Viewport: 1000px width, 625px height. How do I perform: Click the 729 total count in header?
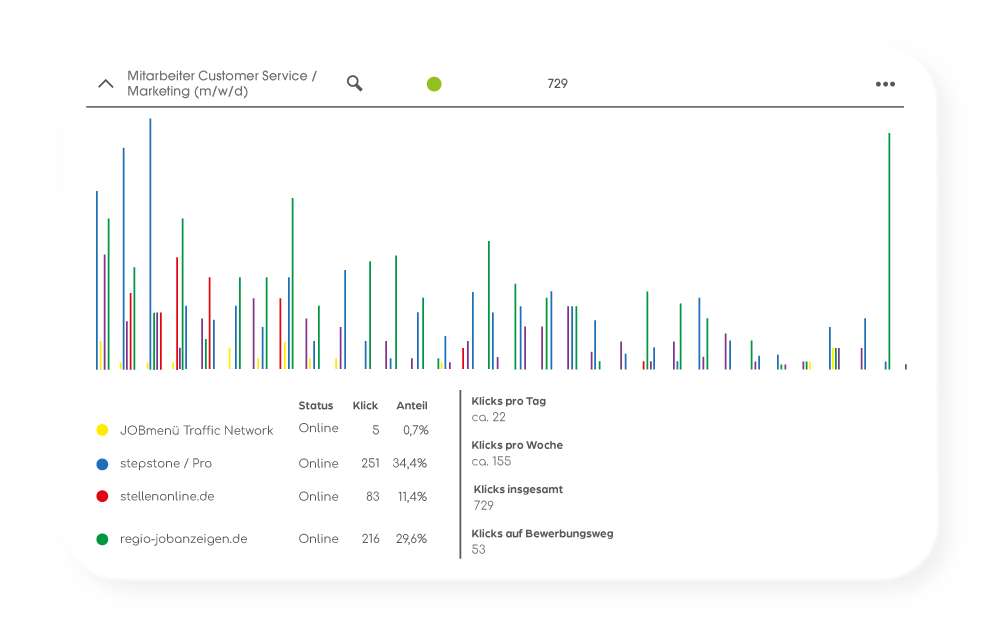tap(557, 84)
